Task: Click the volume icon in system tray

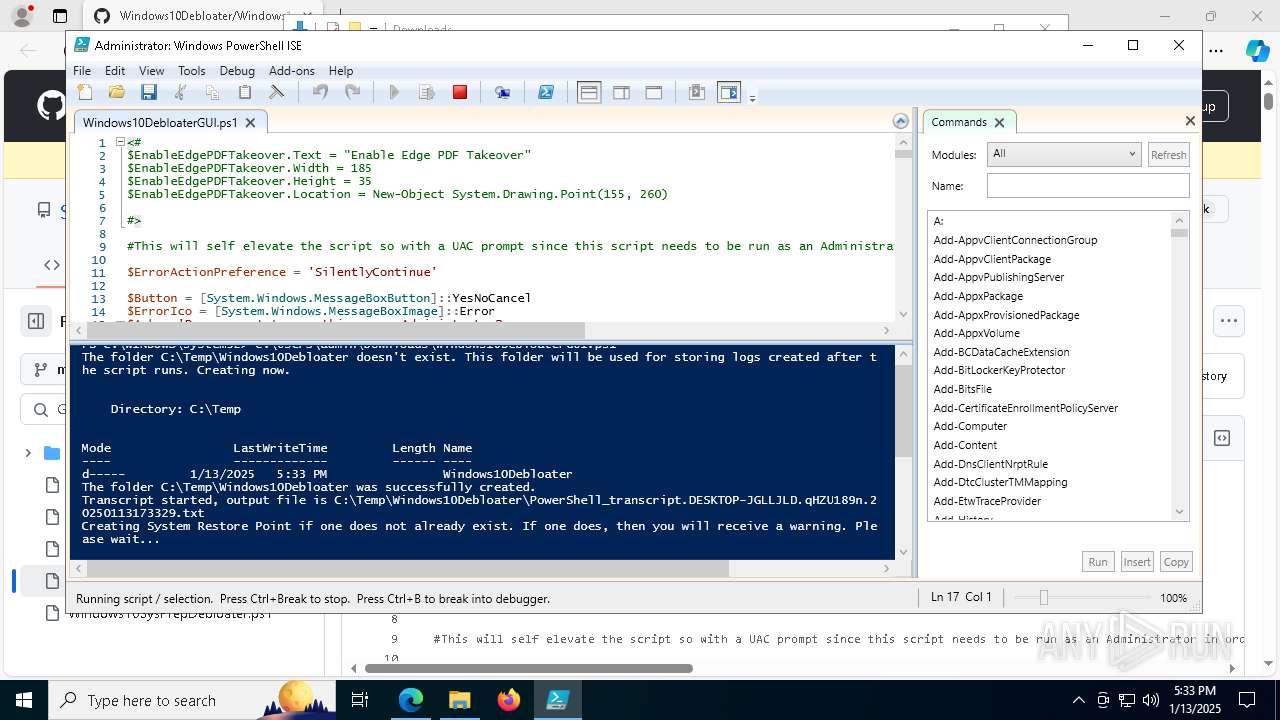Action: coord(1151,700)
